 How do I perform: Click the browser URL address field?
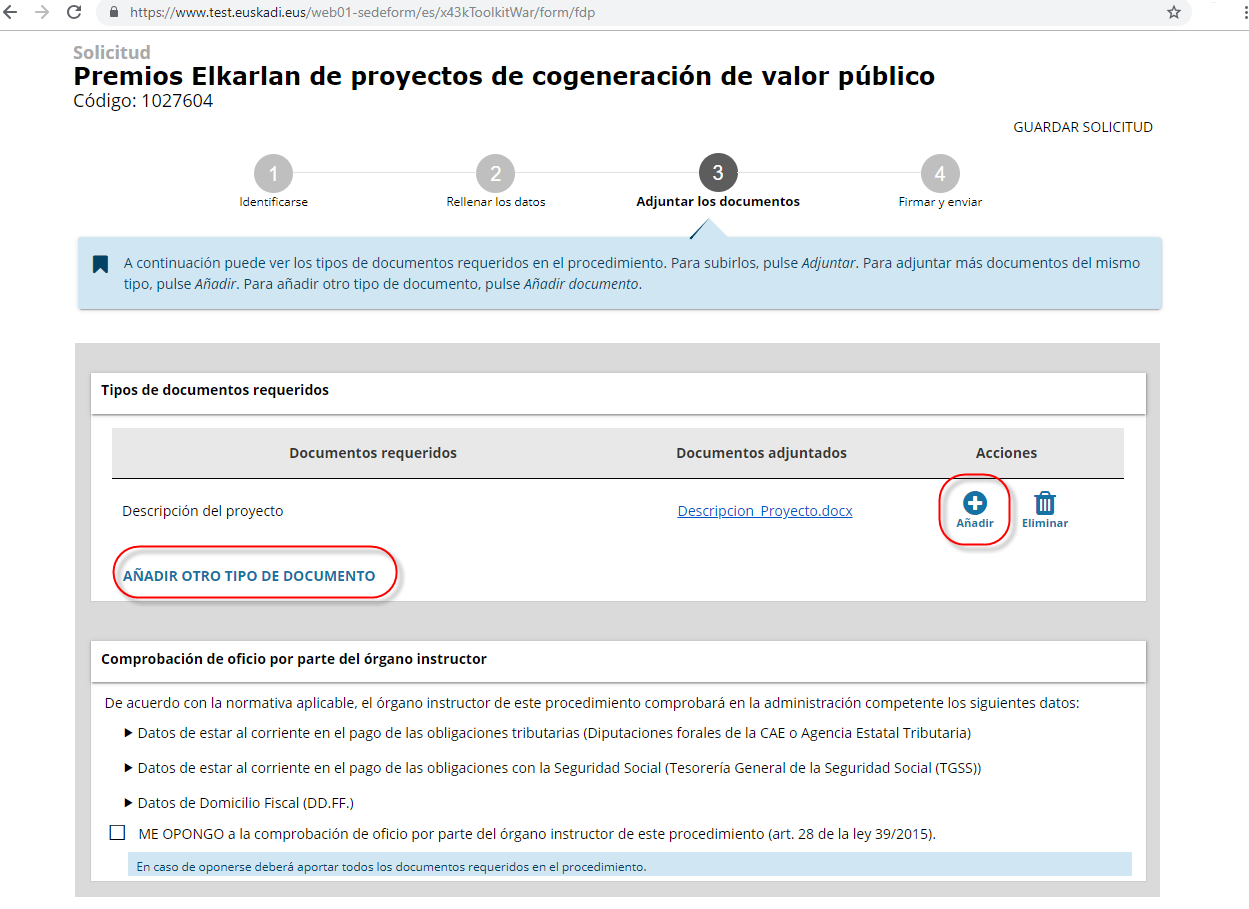(600, 13)
